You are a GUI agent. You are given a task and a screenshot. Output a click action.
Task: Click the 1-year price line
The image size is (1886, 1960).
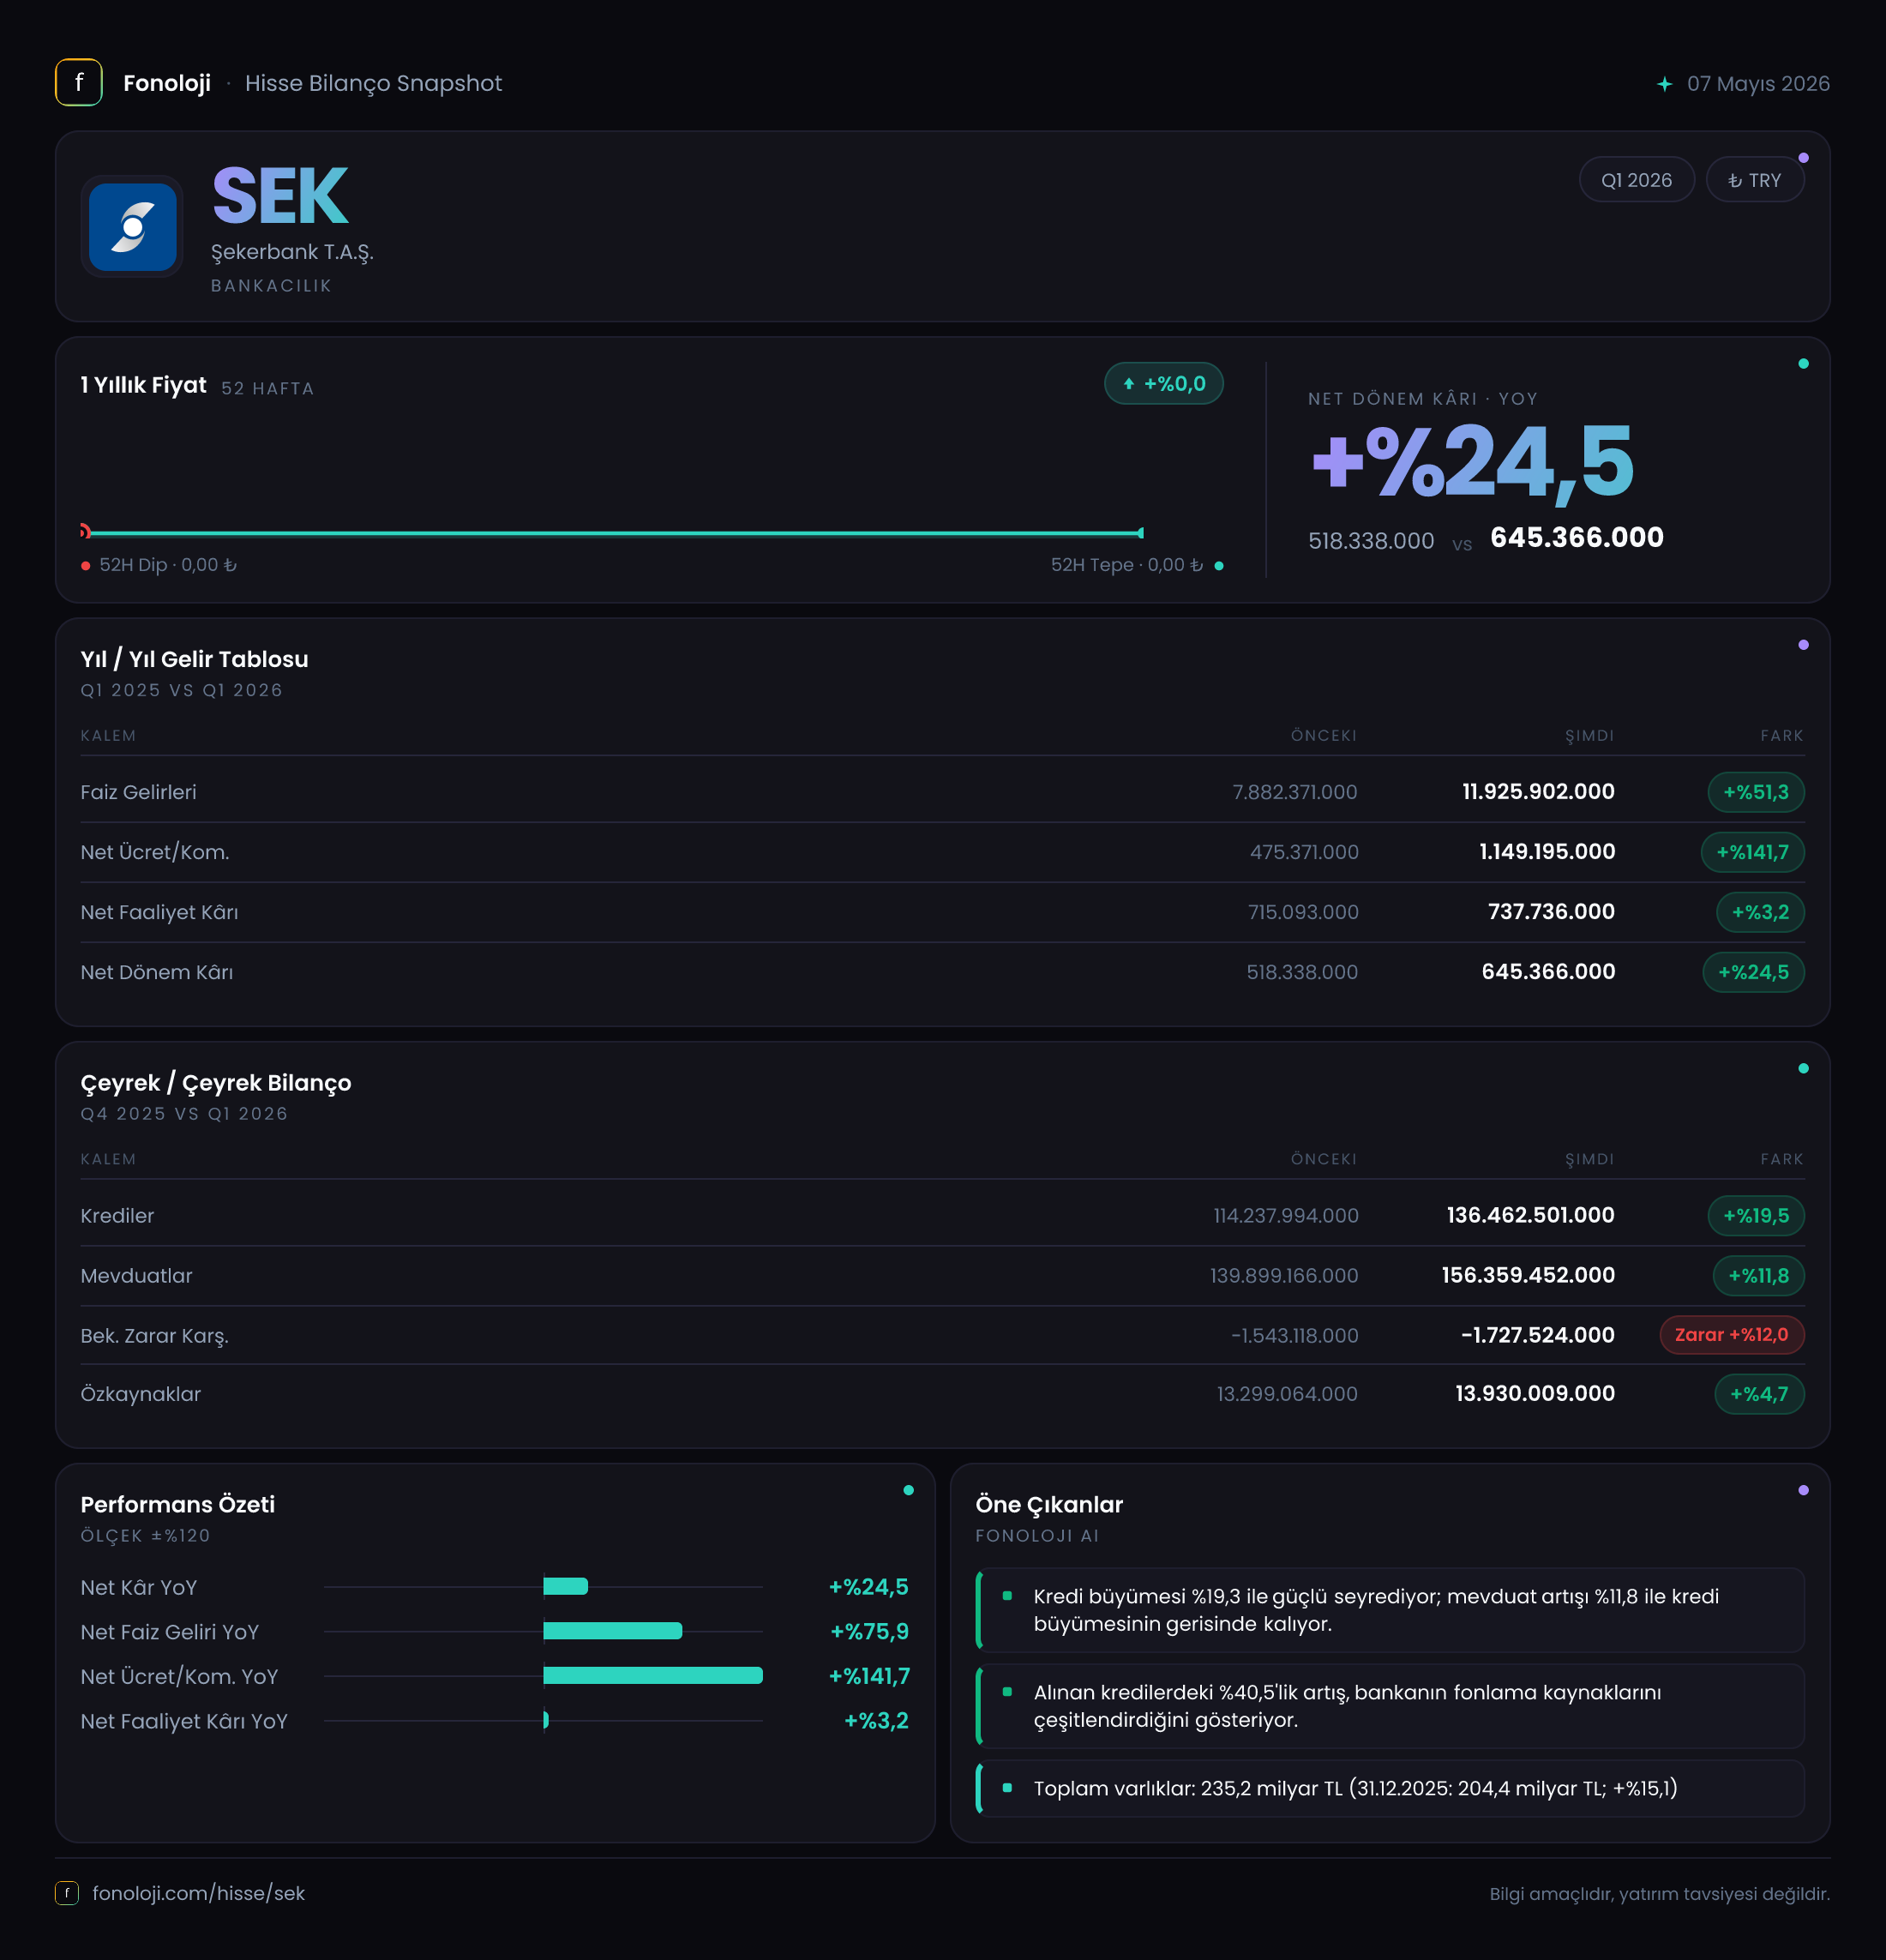(613, 533)
